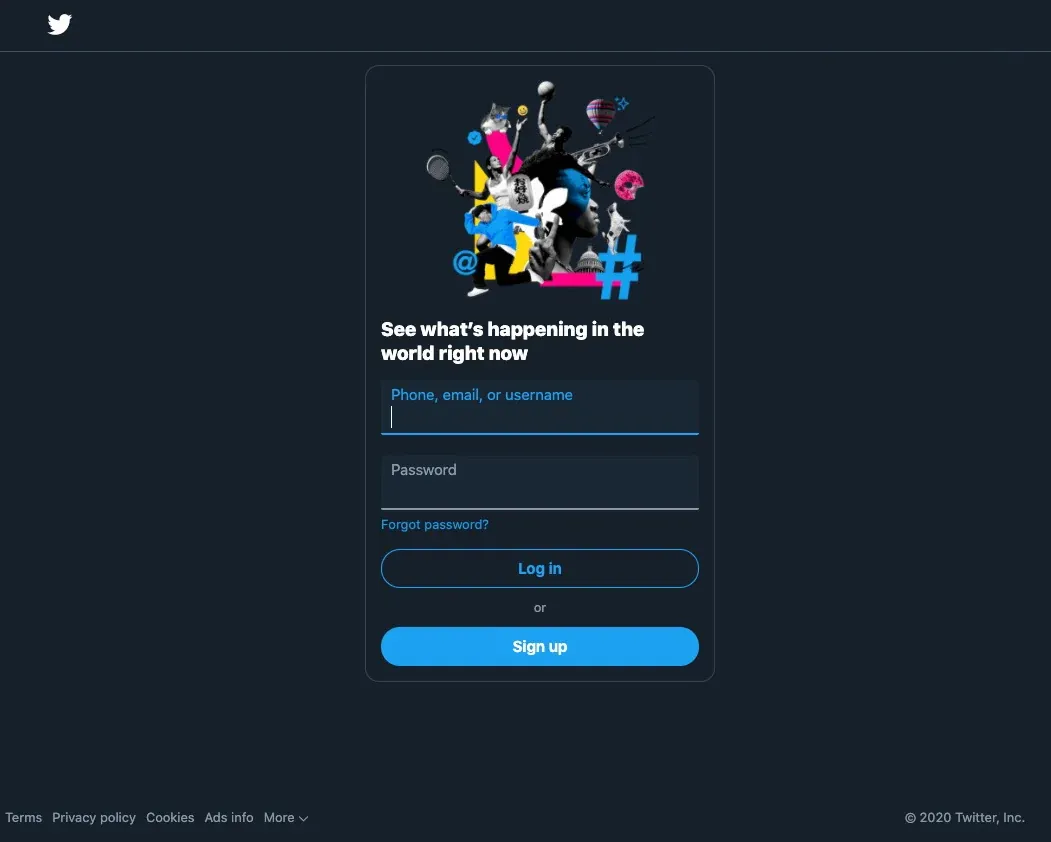
Task: Open the Terms page
Action: (23, 817)
